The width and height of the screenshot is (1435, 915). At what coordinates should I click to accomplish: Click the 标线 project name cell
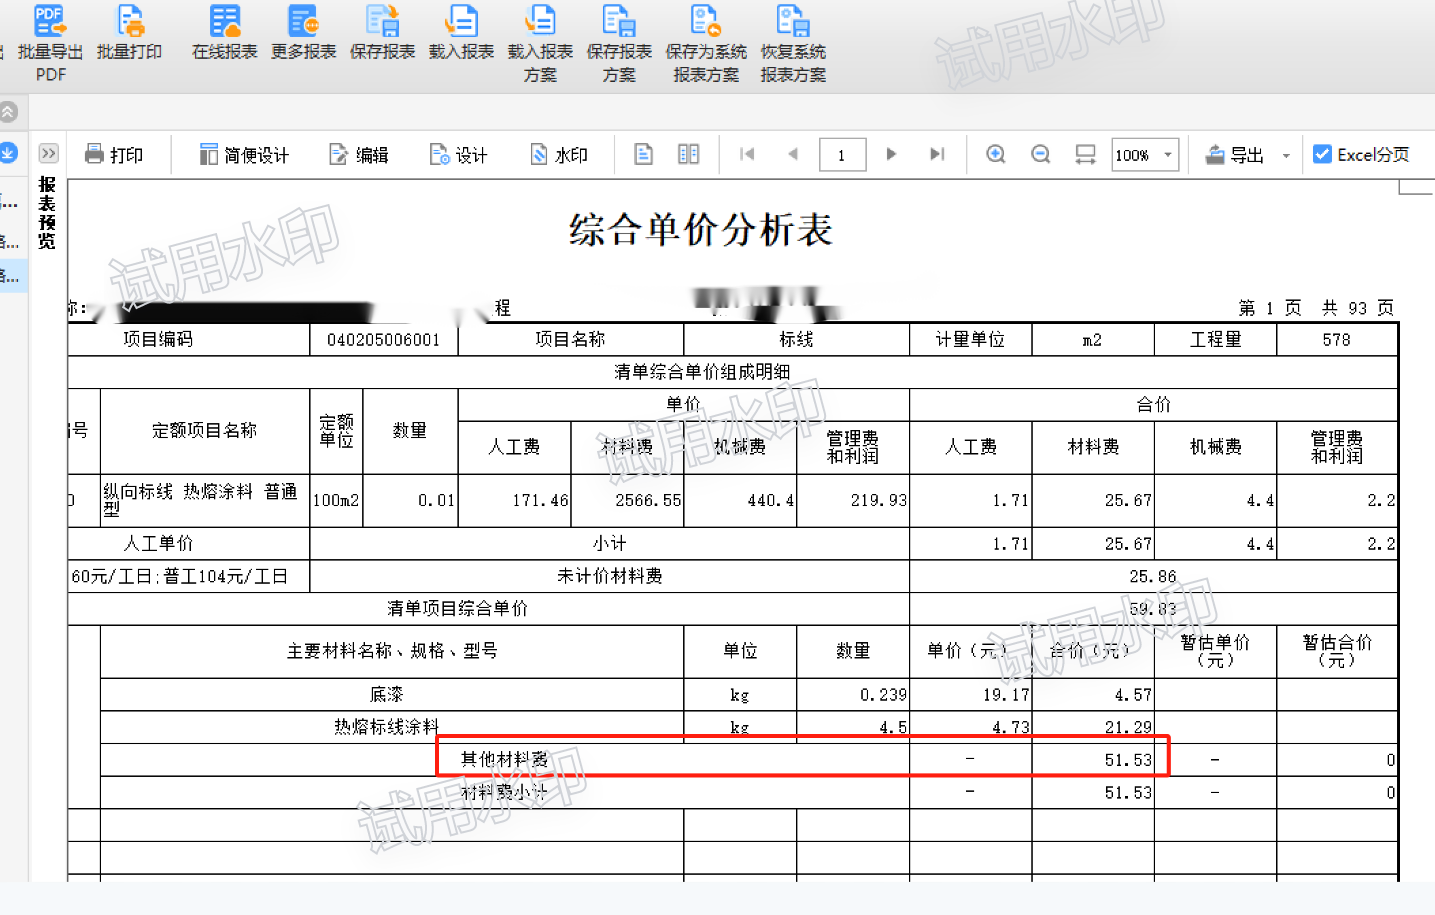797,340
